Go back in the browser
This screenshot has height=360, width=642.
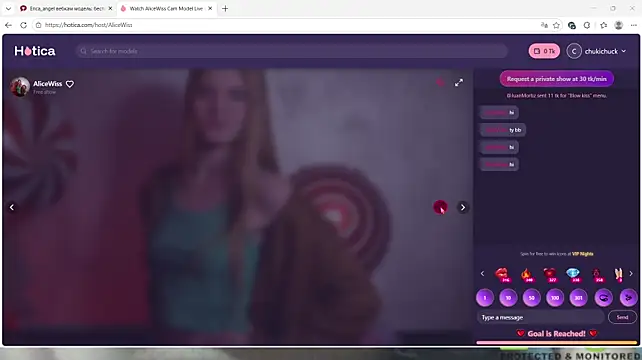pos(8,25)
